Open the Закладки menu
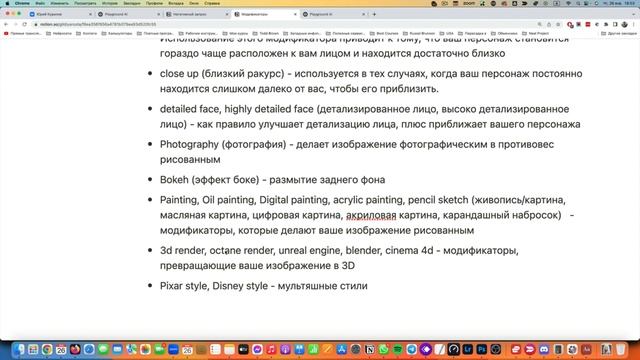640x360 pixels. click(x=132, y=3)
